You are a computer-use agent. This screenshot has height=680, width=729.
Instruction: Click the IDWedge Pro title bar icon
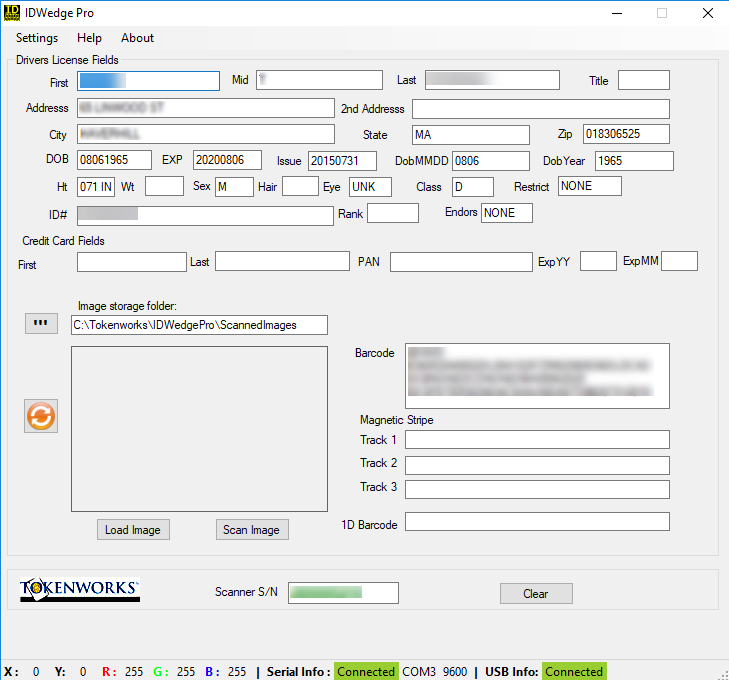click(x=12, y=13)
